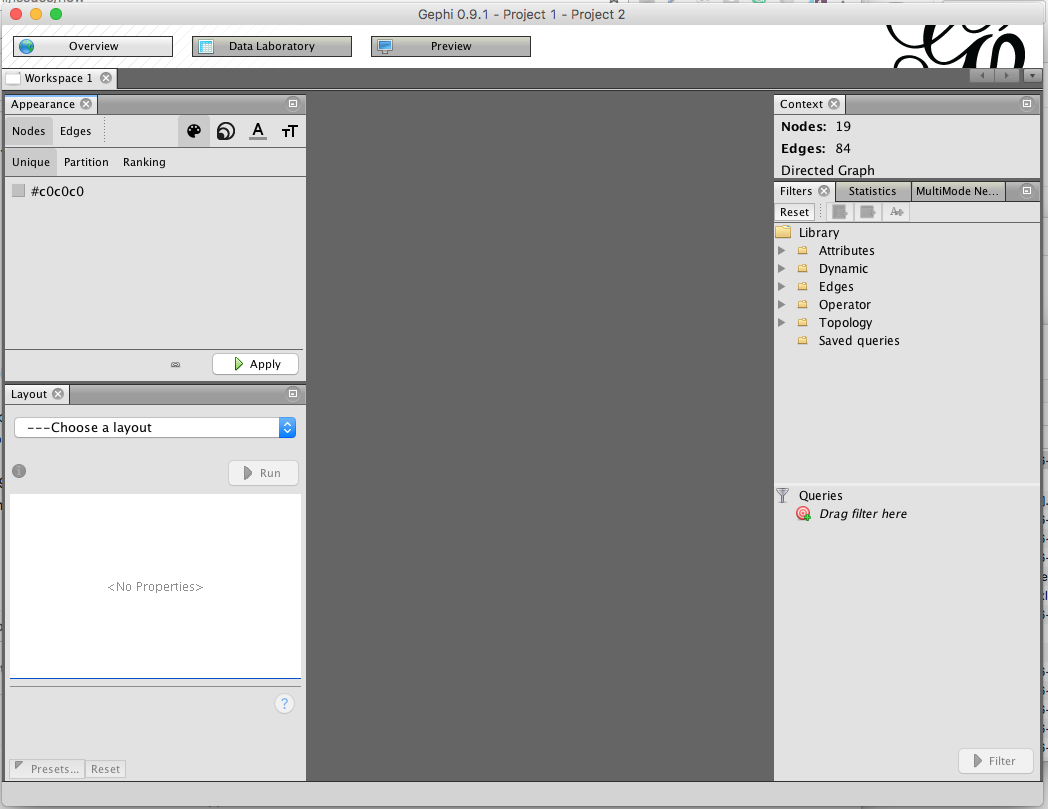
Task: Click the #c0c0c0 color swatch
Action: pyautogui.click(x=17, y=190)
